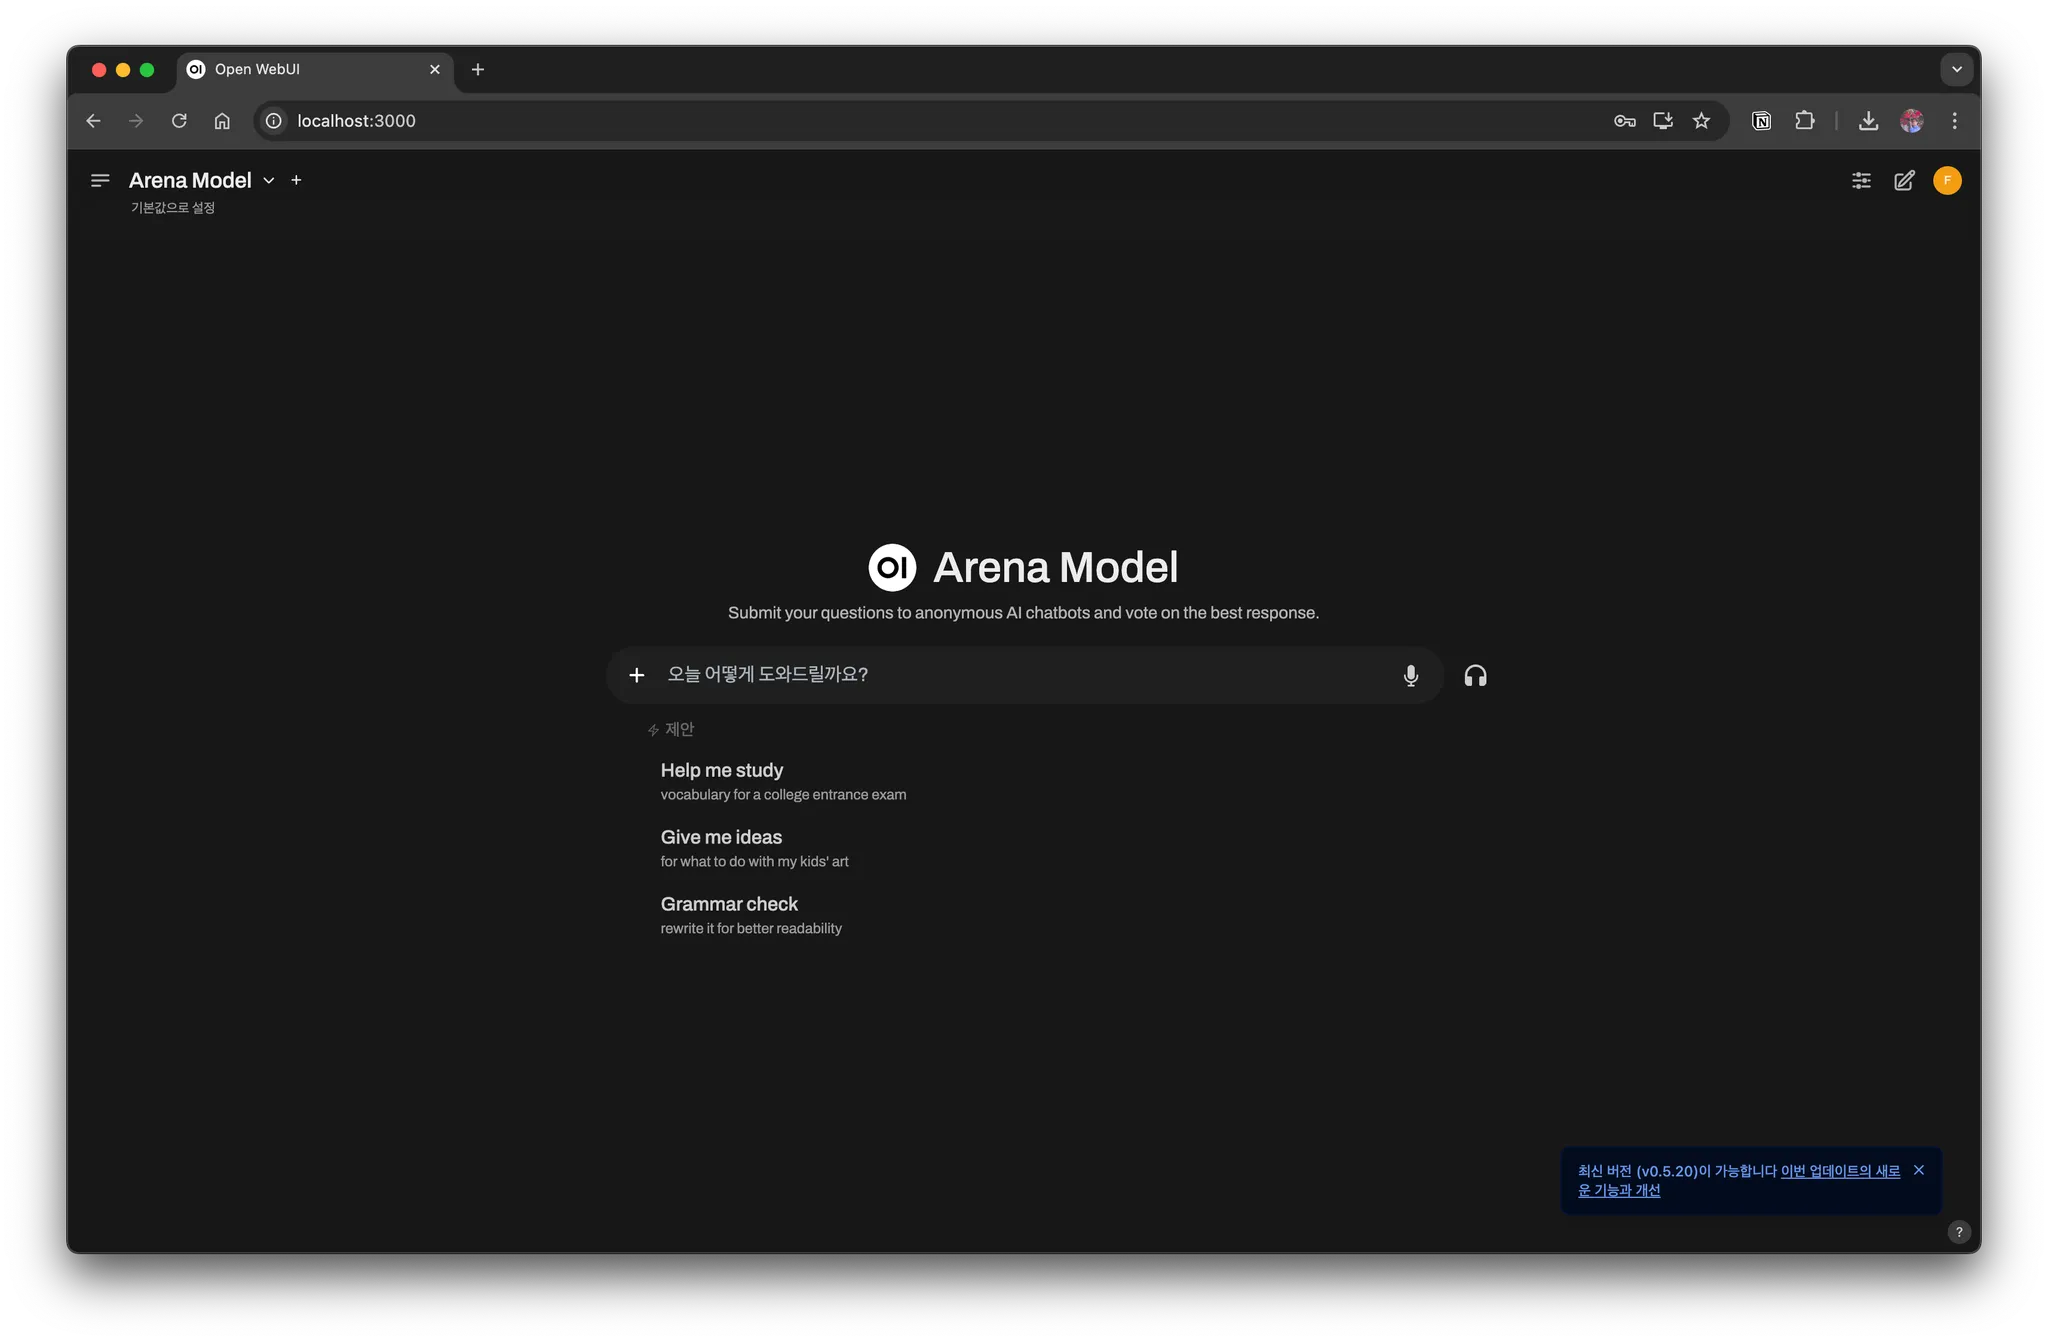
Task: Start a new chat with pencil icon
Action: (x=1904, y=181)
